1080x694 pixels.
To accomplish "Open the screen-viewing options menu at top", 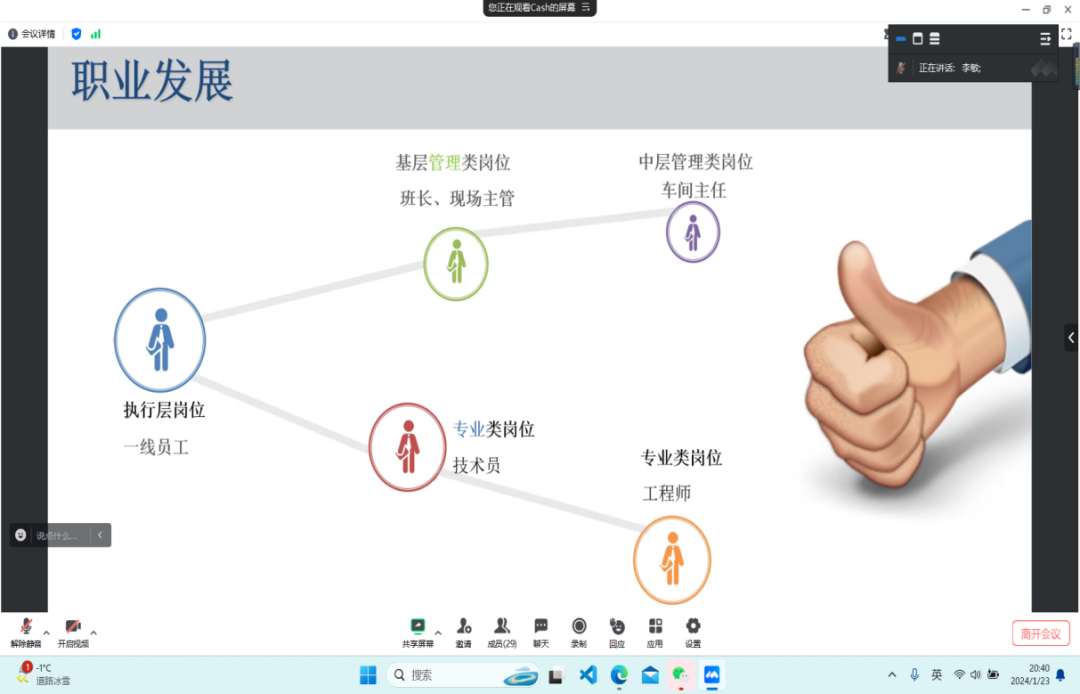I will (587, 7).
